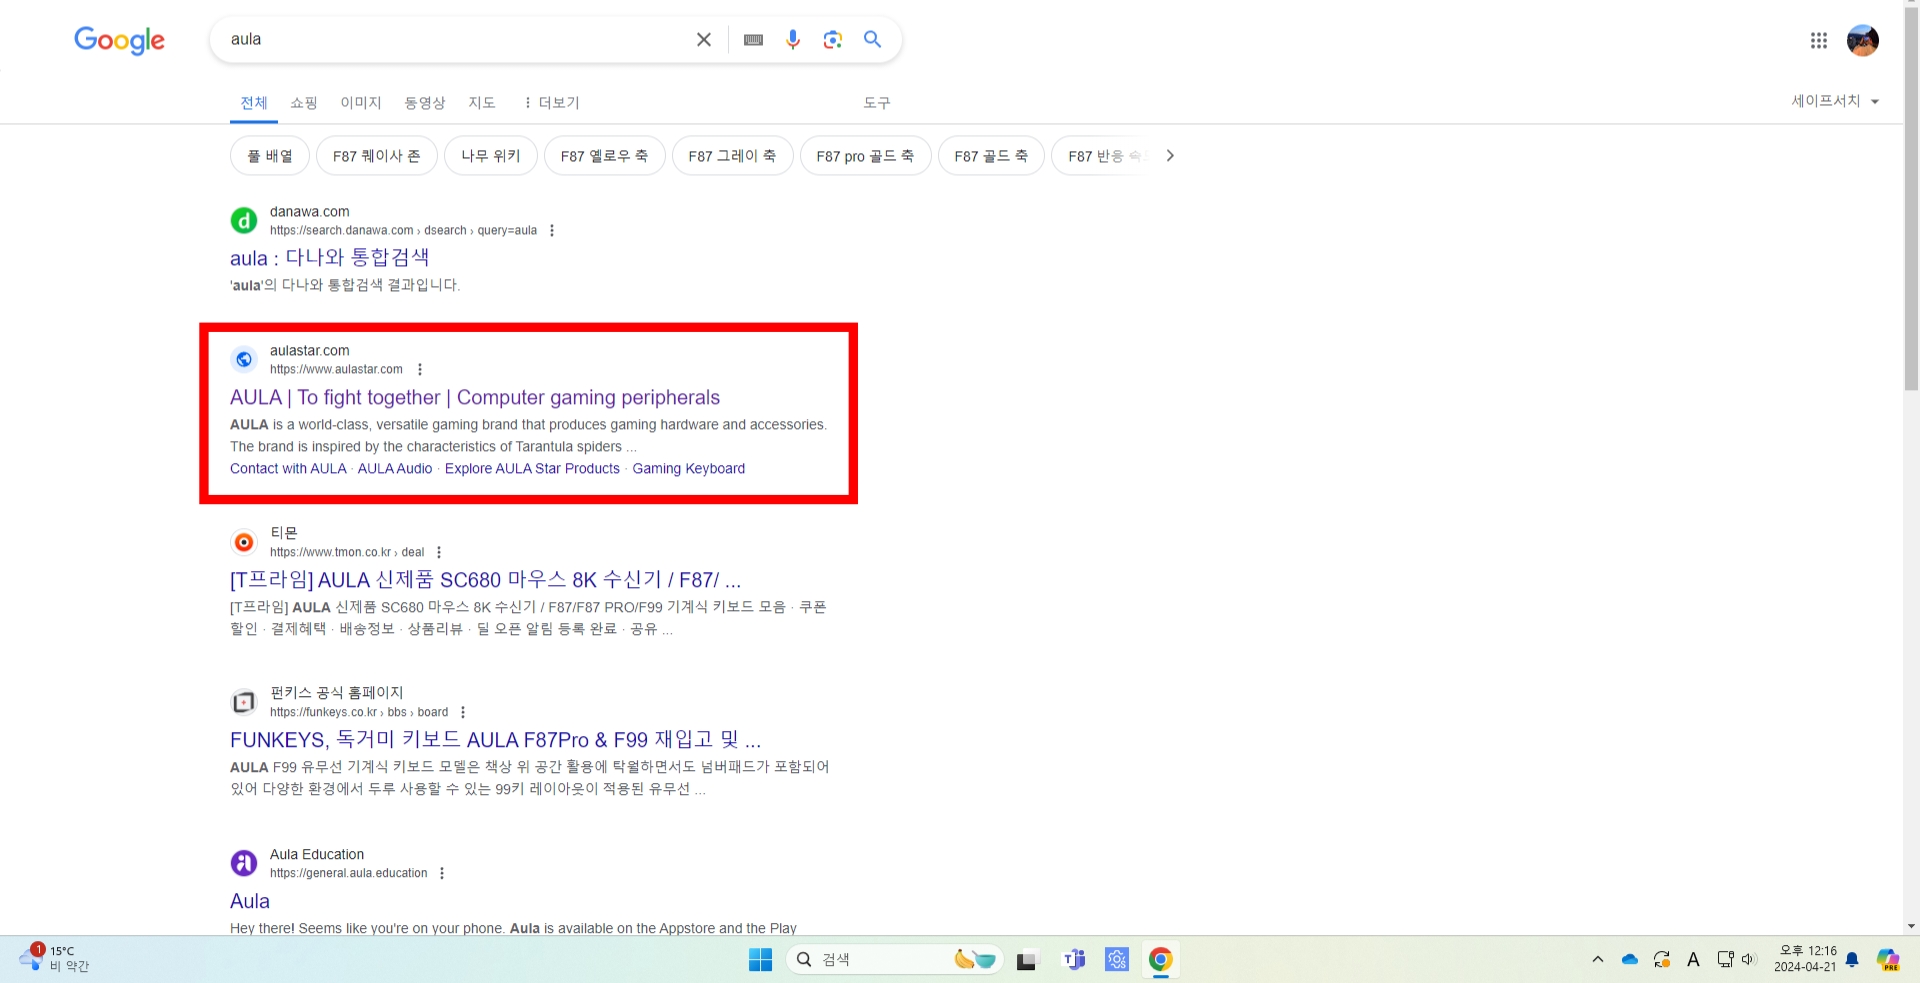Screen dimensions: 1920x983
Task: Select the 나무 위키 chip
Action: (491, 156)
